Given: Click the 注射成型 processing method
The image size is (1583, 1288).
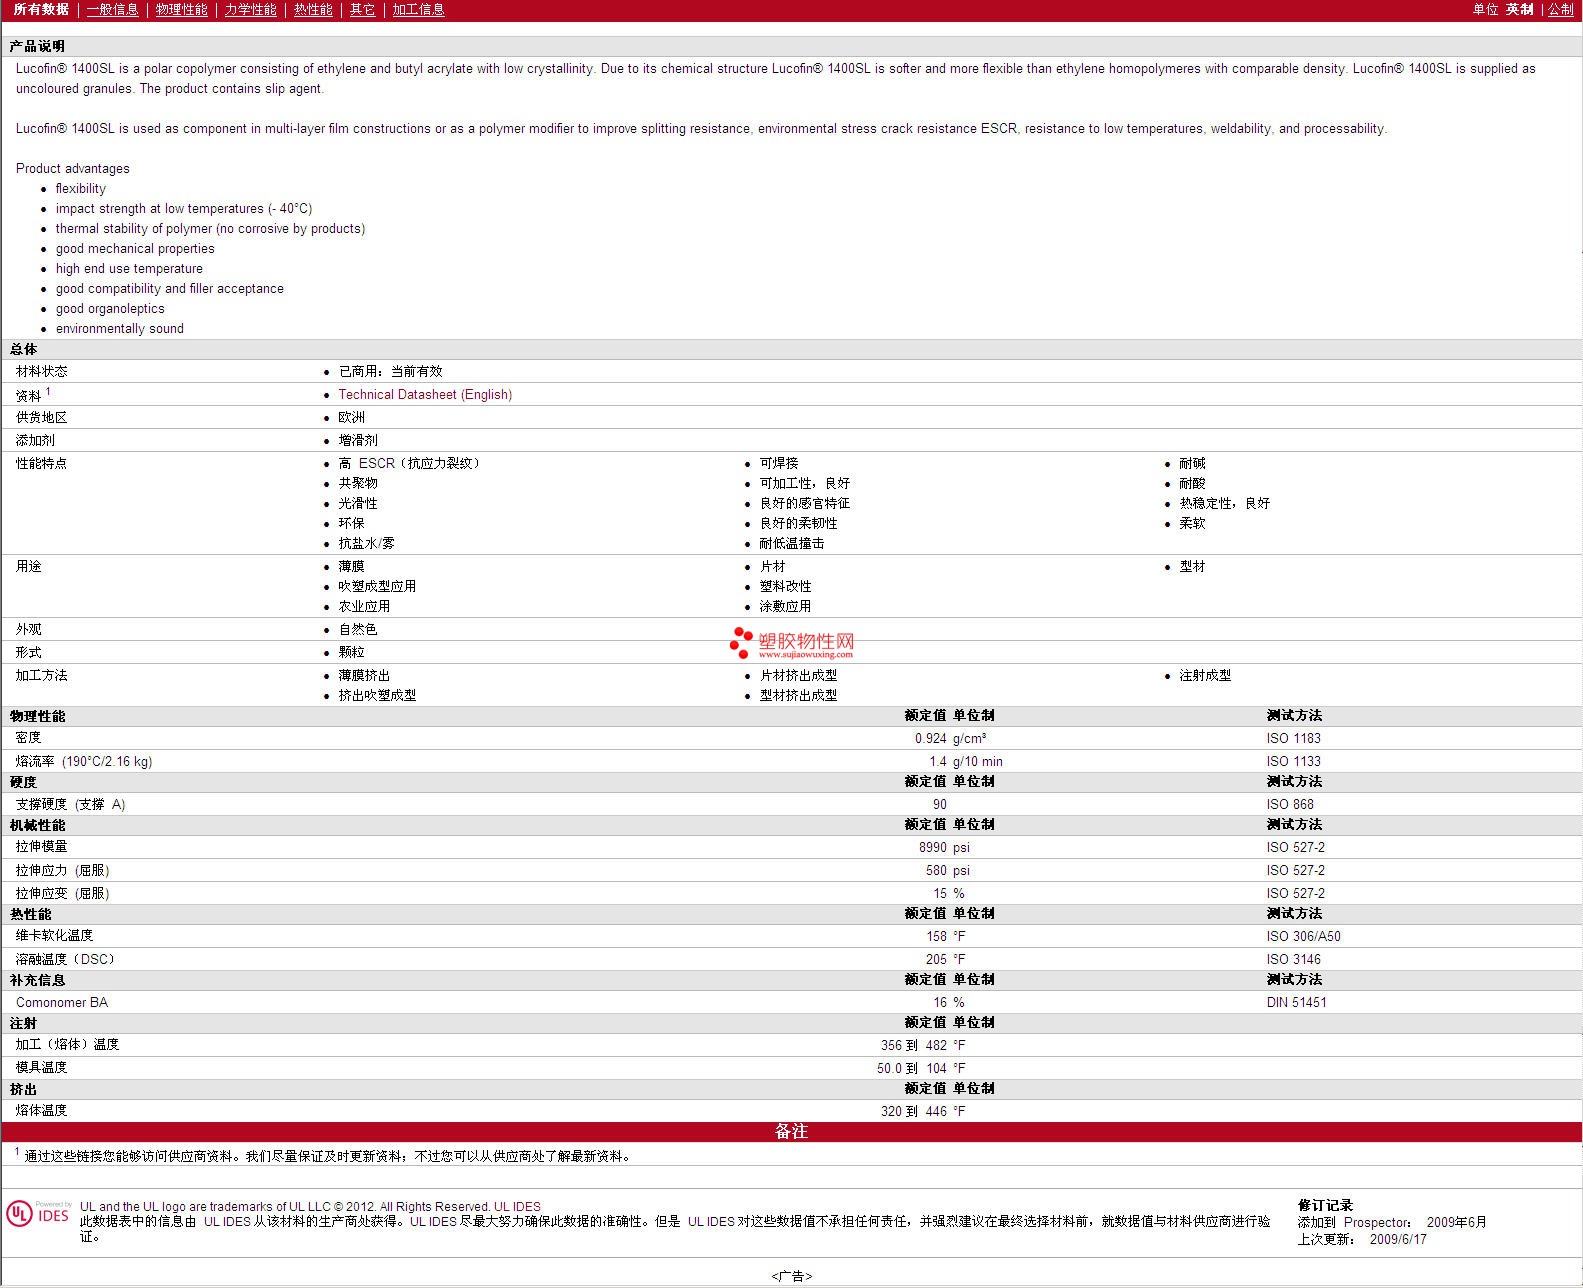Looking at the screenshot, I should coord(1205,675).
